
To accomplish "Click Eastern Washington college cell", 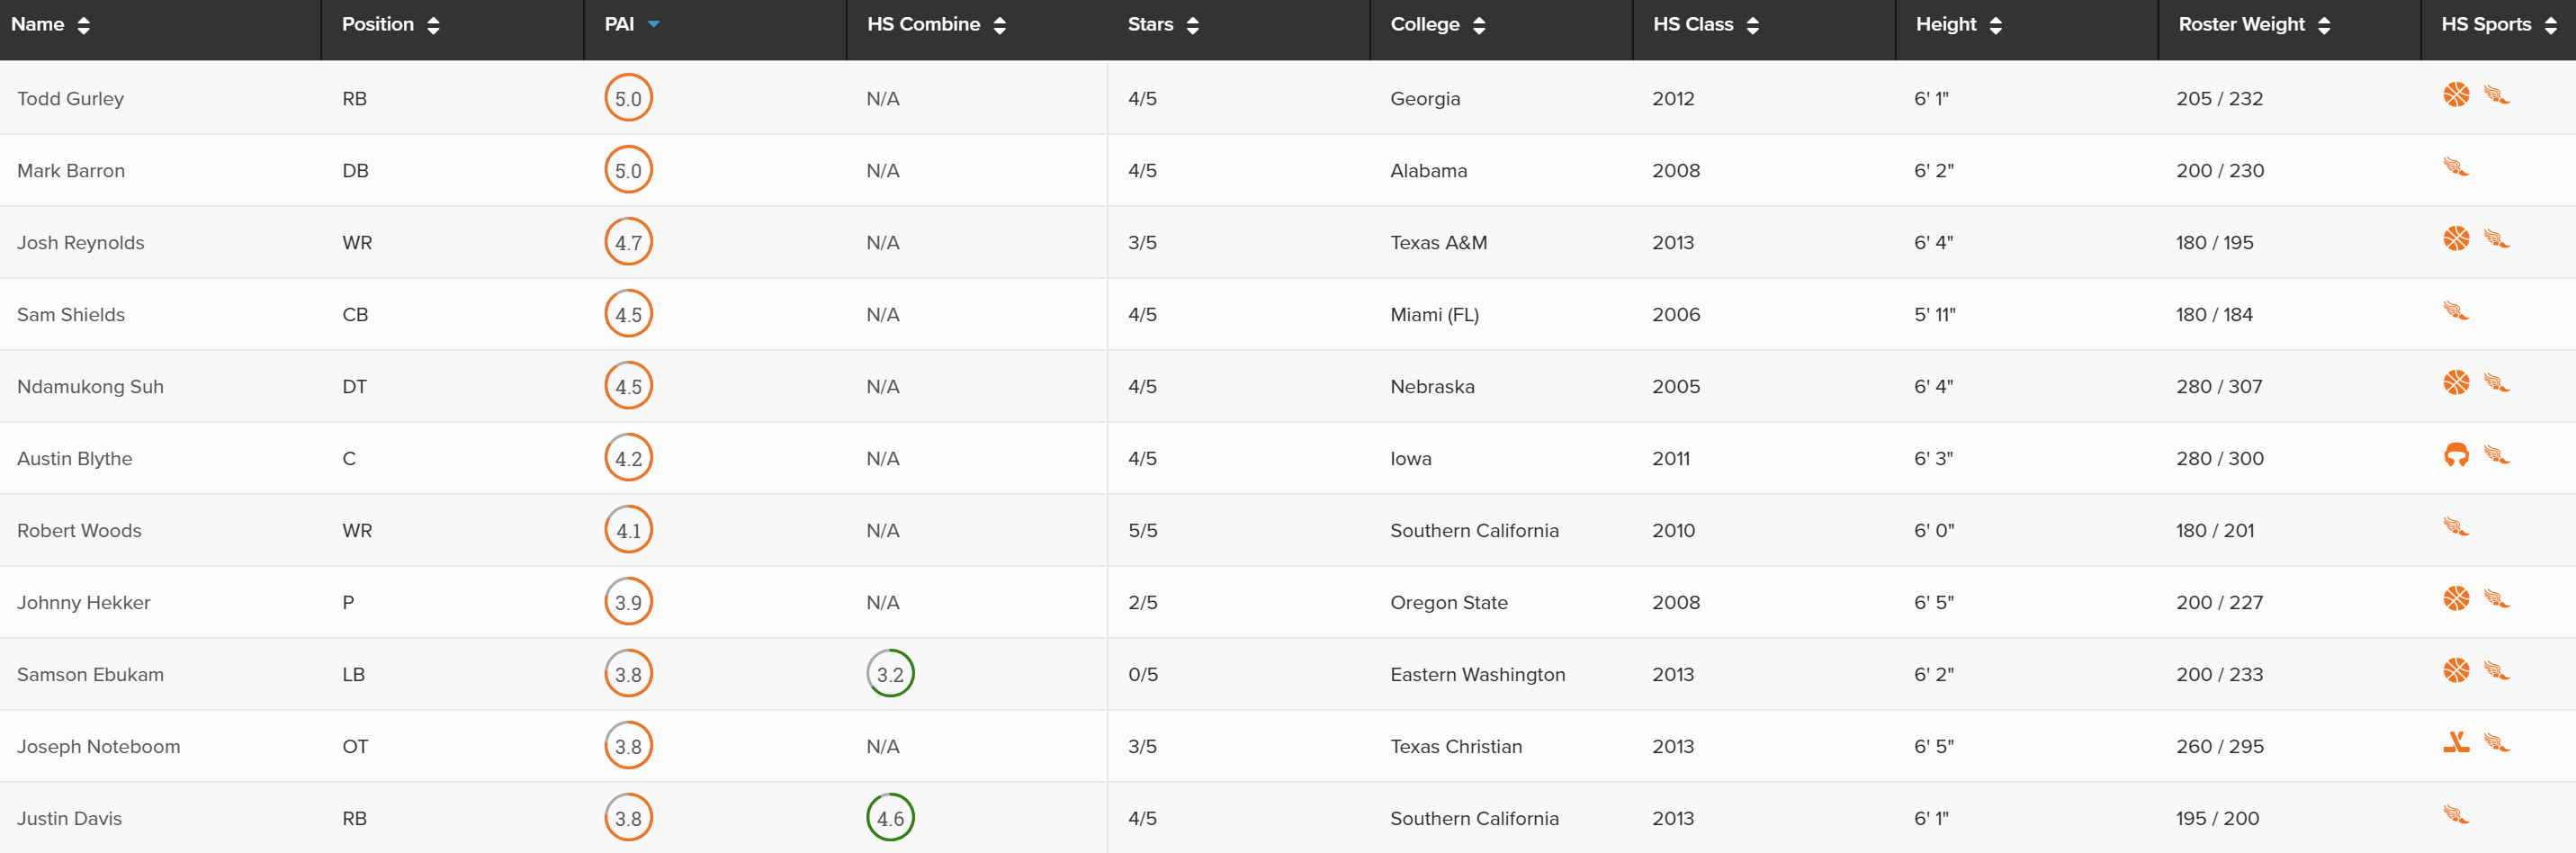I will point(1477,675).
